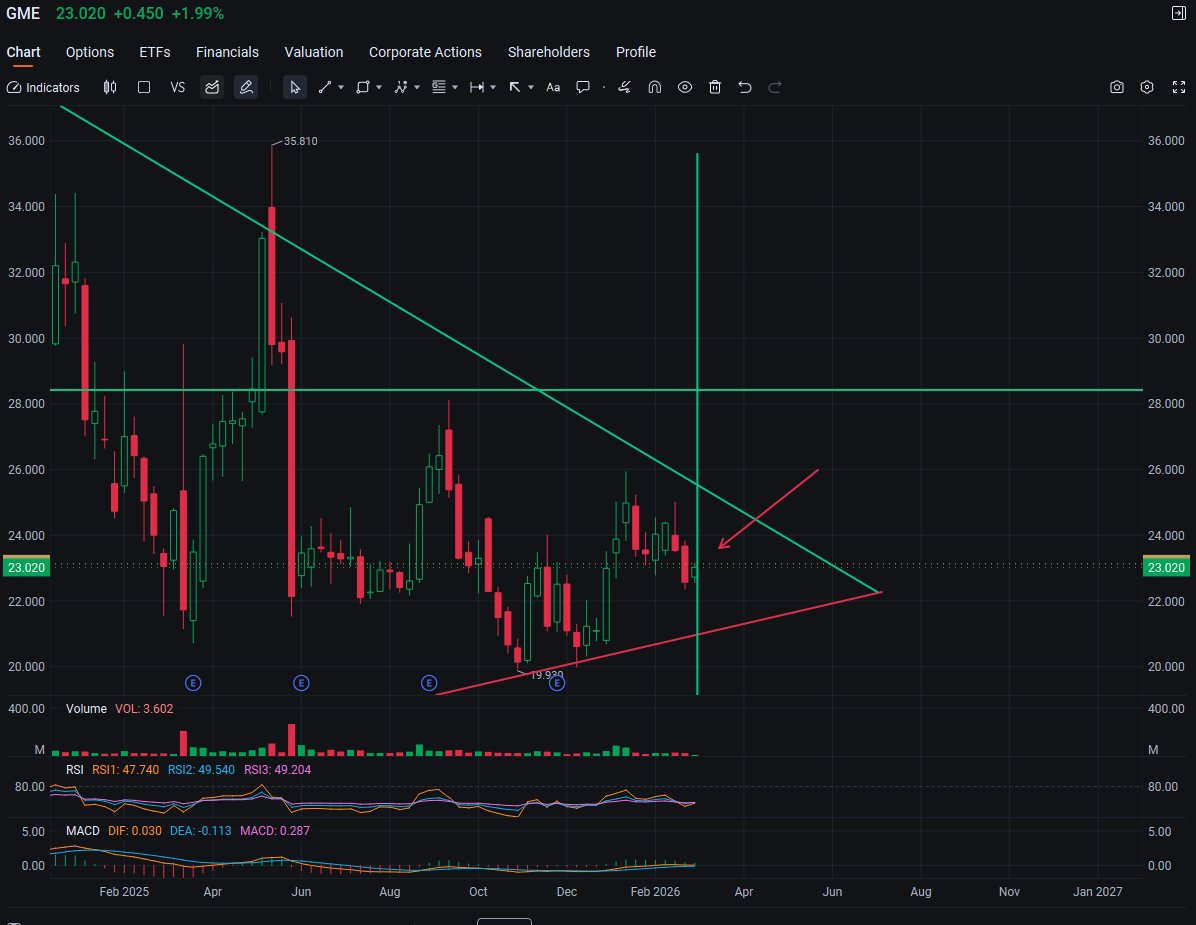Select the freehand brush tool
This screenshot has height=925, width=1196.
[624, 88]
